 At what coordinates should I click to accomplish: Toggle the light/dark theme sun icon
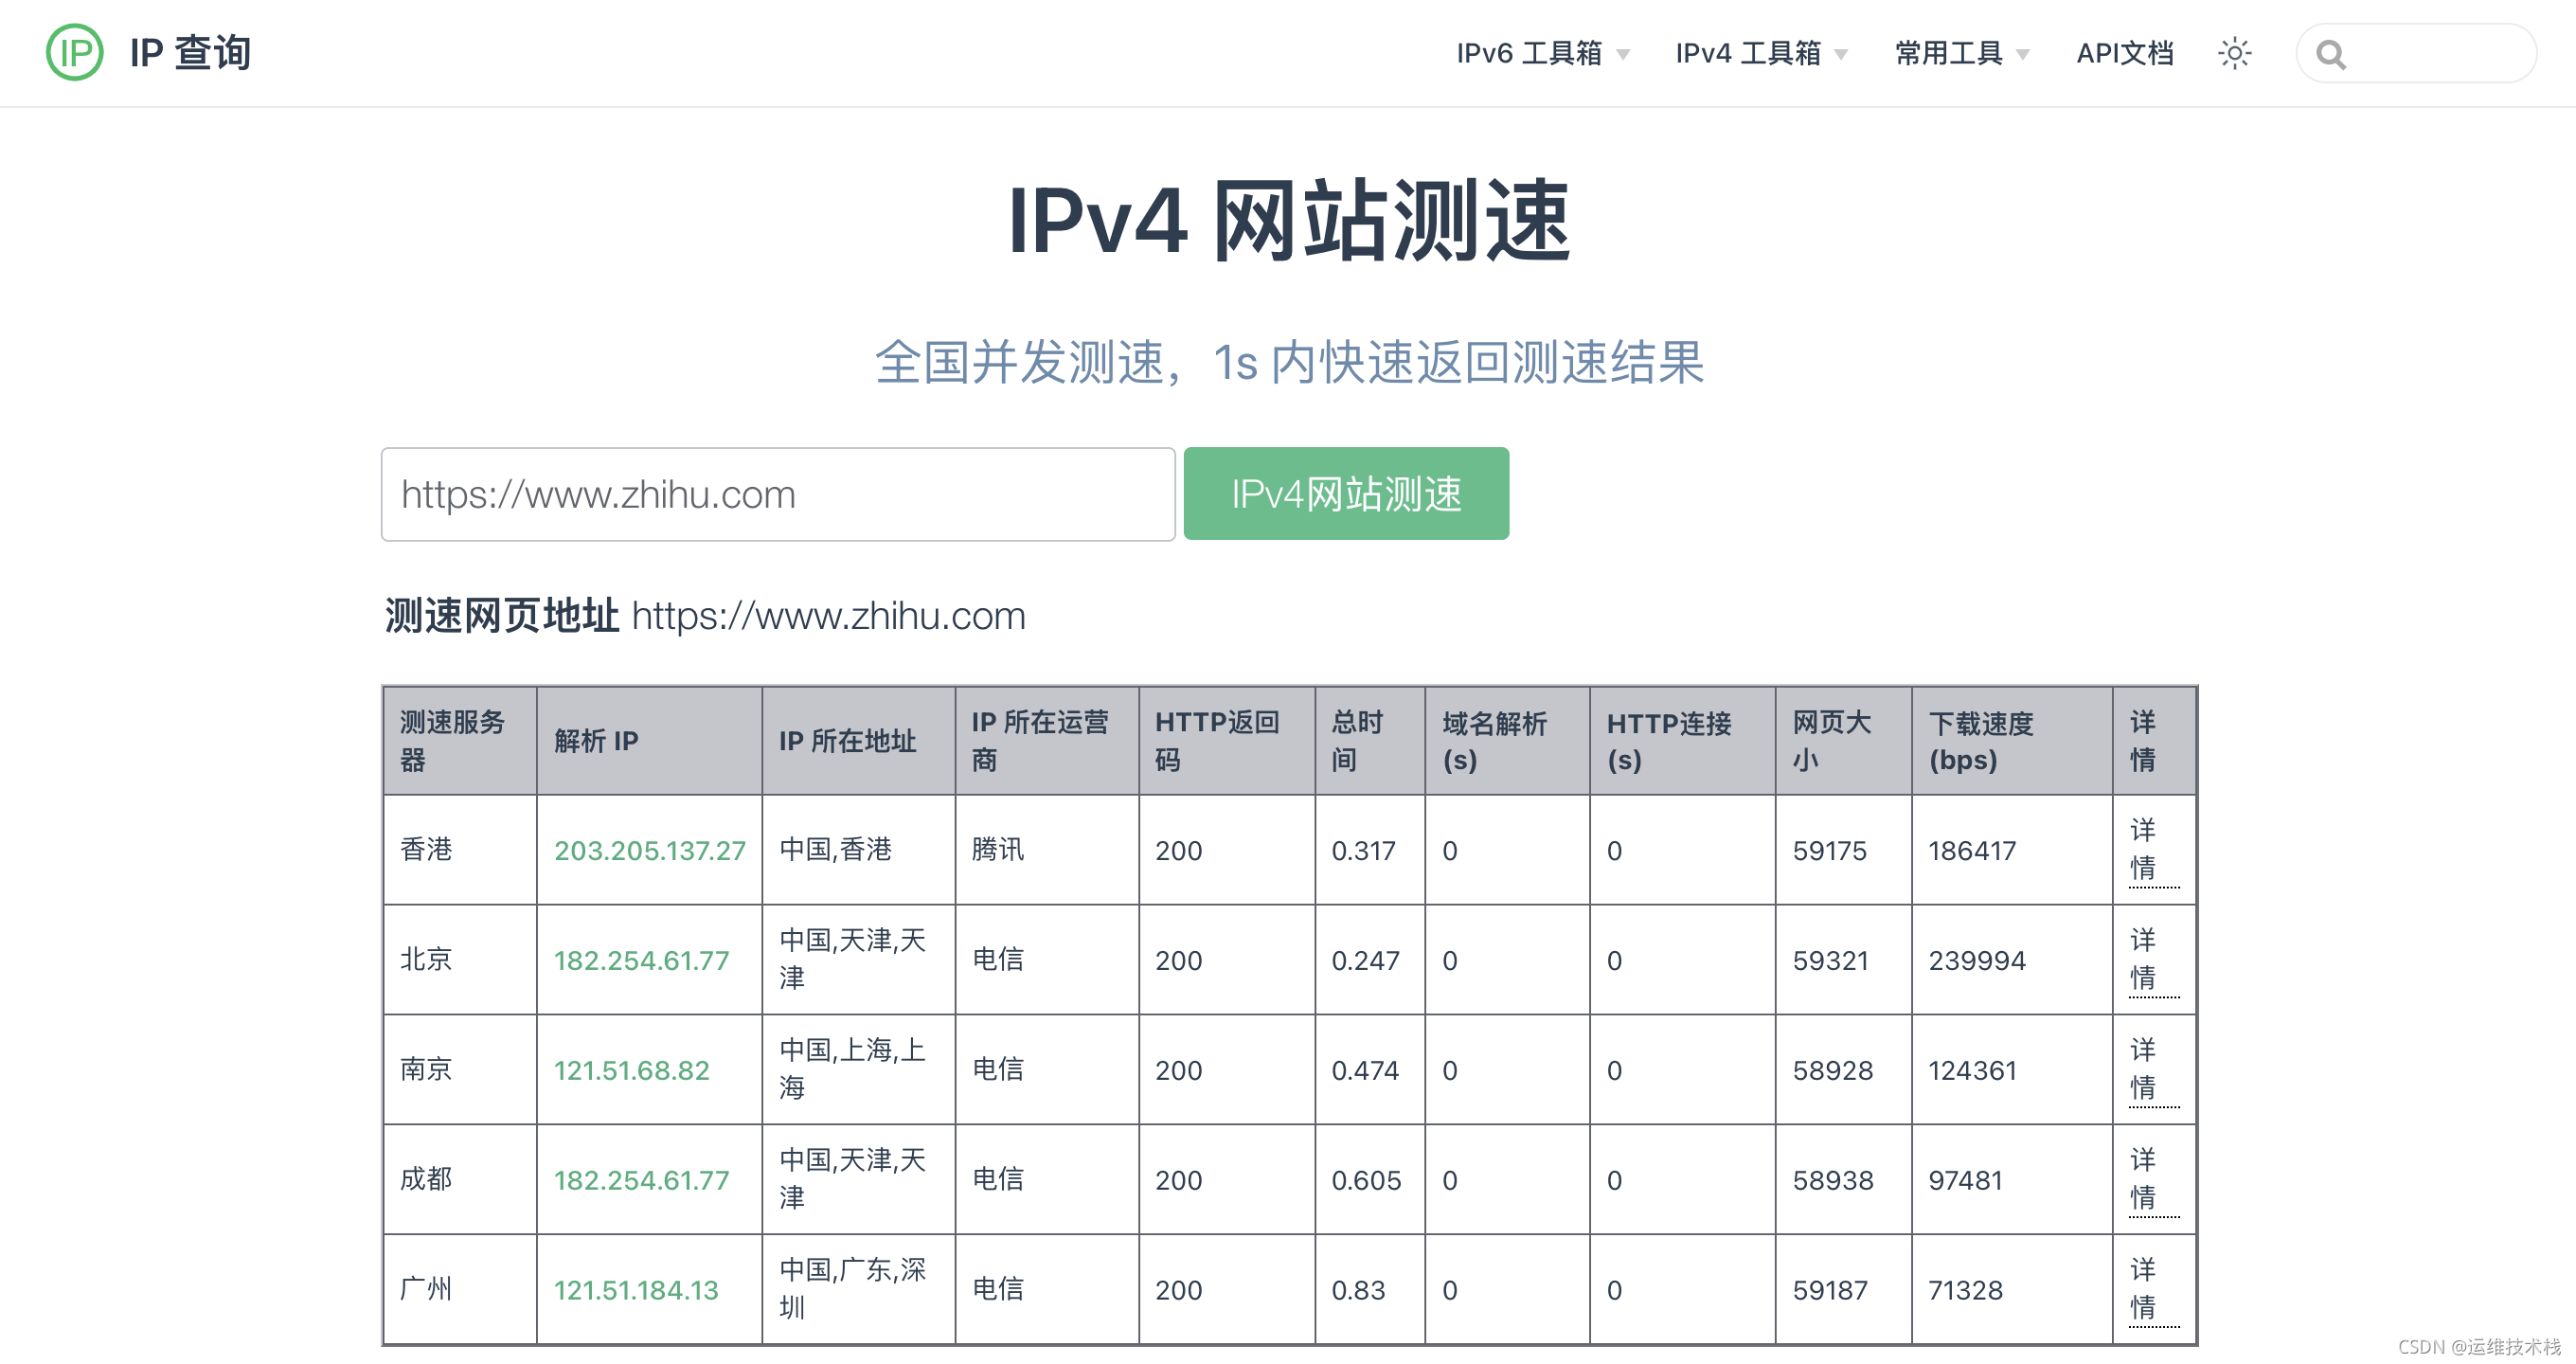click(2234, 53)
